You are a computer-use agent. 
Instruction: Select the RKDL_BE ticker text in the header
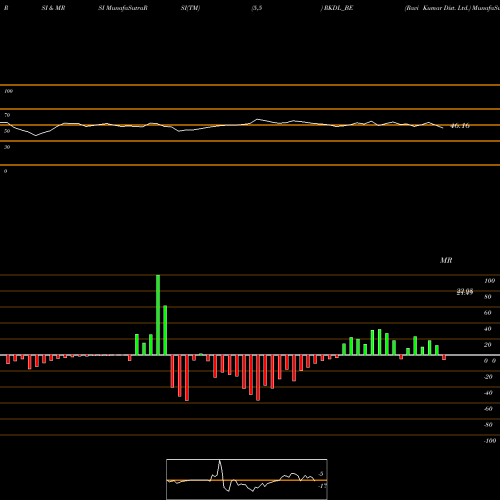[338, 8]
